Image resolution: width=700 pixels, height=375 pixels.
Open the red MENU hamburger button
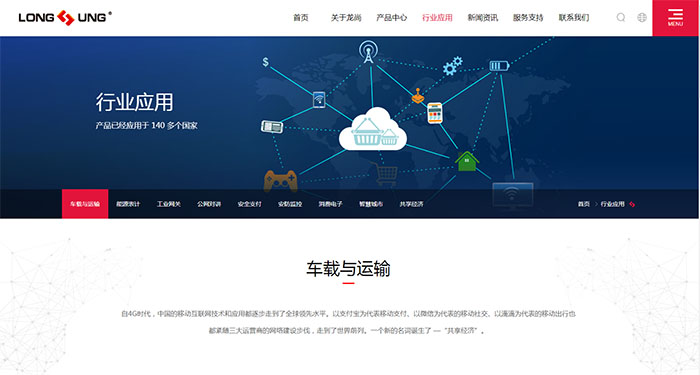click(675, 18)
